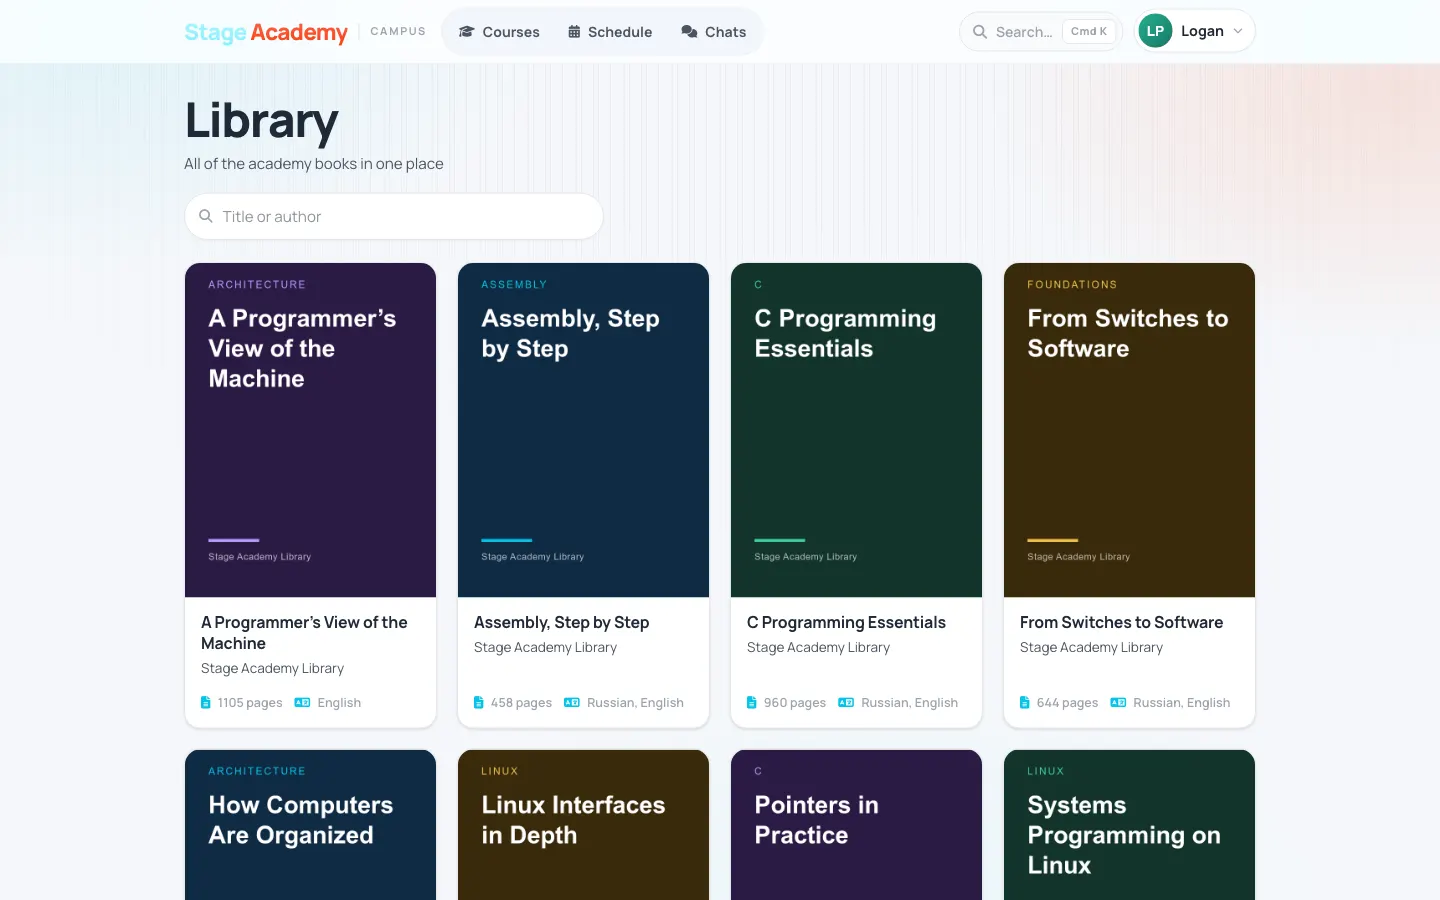The height and width of the screenshot is (900, 1440).
Task: Click the 644 pages text
Action: pos(1067,703)
